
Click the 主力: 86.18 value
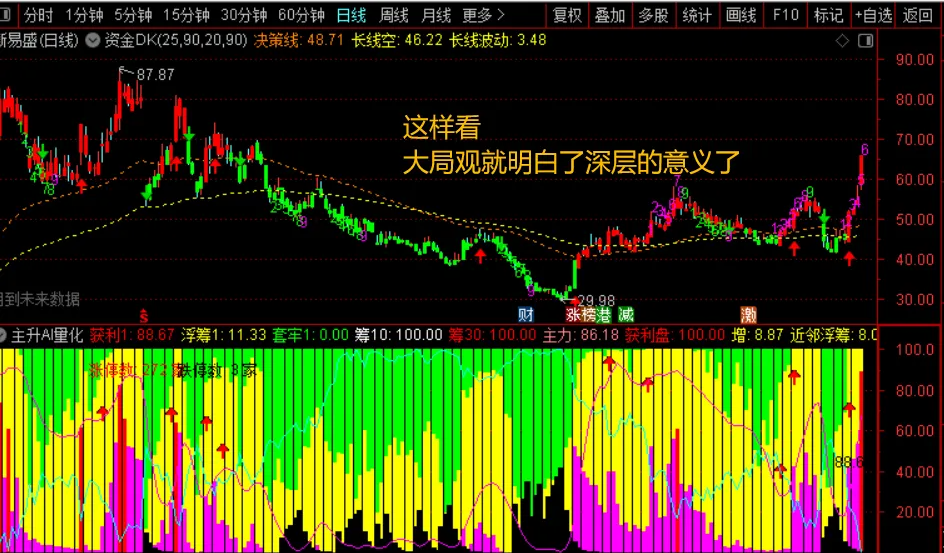(x=581, y=334)
